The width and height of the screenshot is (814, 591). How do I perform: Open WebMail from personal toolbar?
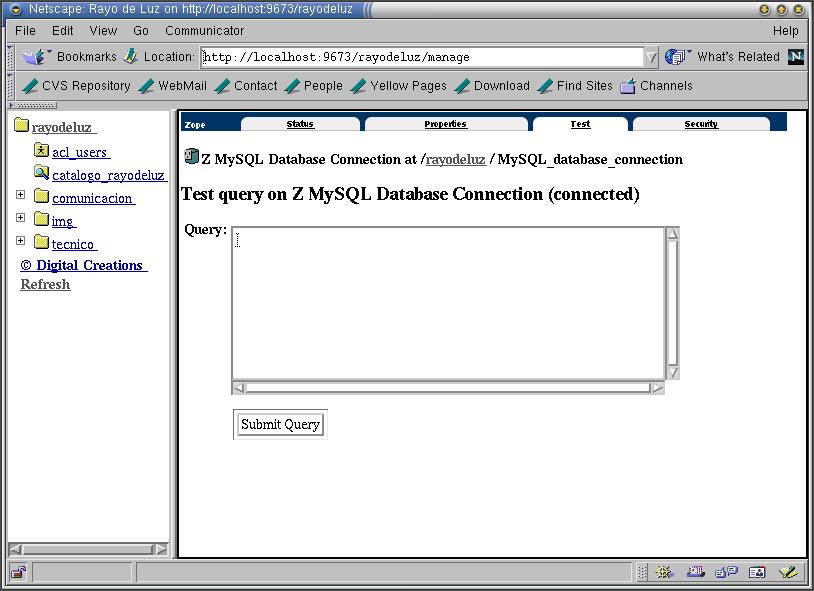point(173,86)
